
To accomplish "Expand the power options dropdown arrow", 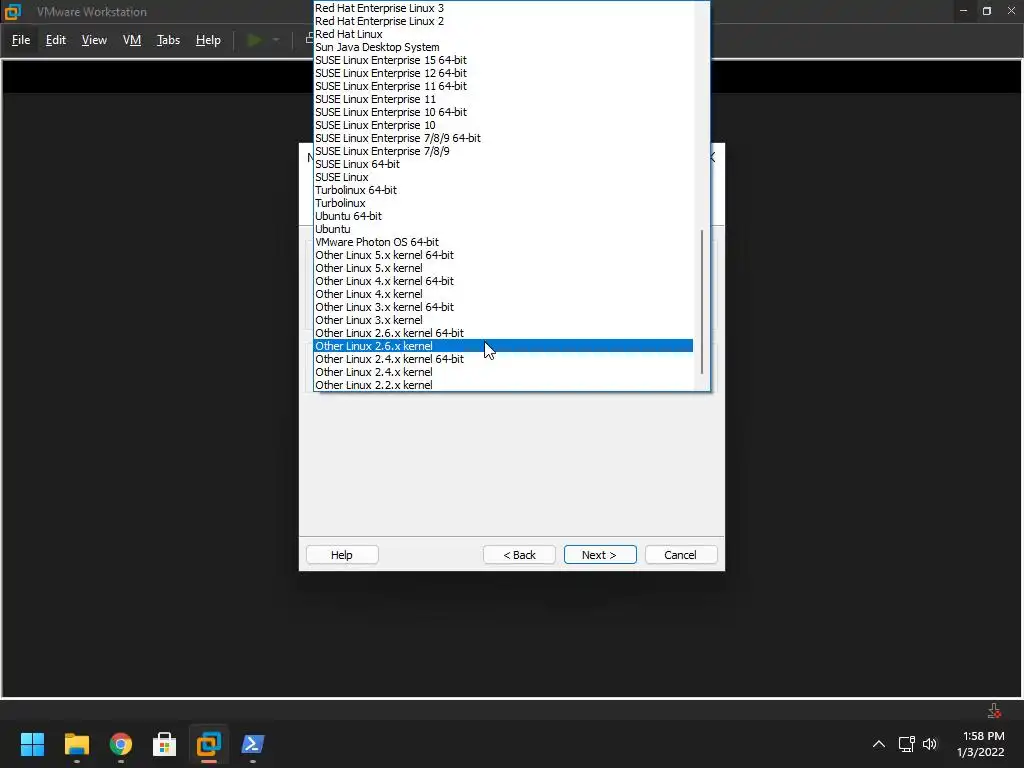I will pyautogui.click(x=276, y=40).
